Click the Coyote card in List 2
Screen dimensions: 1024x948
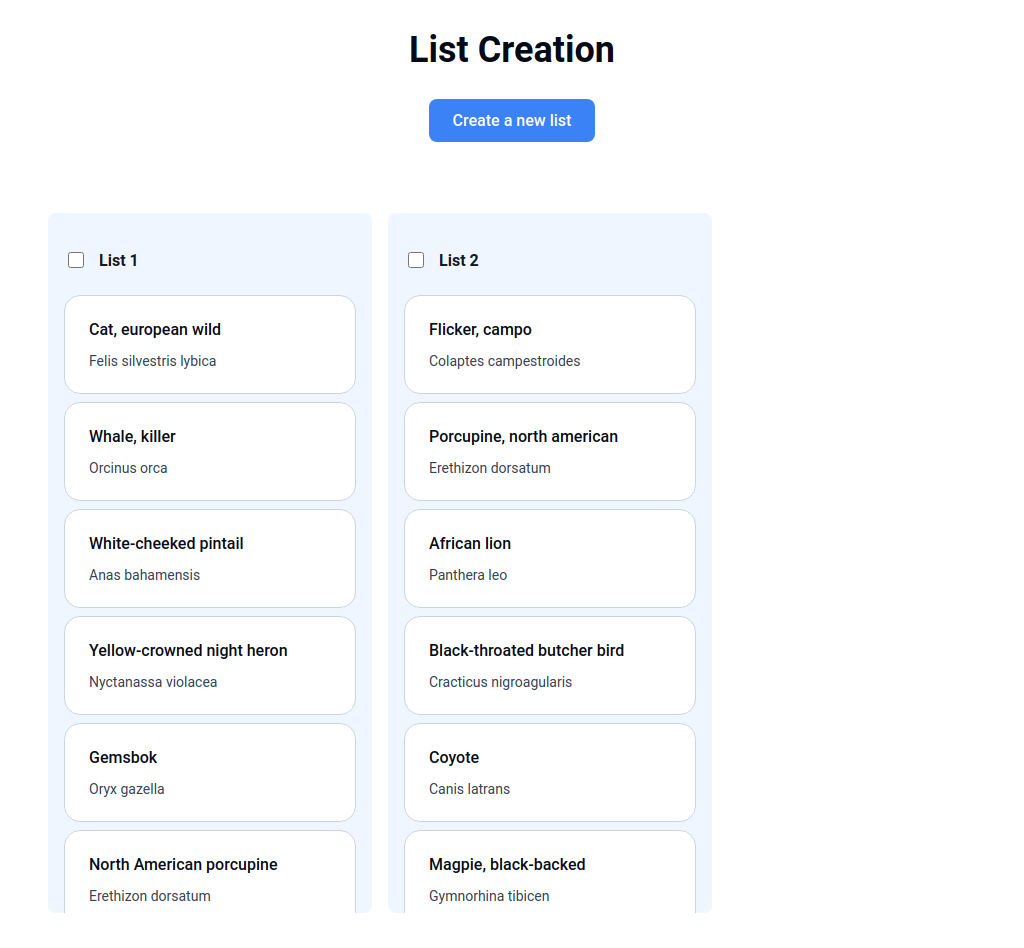click(x=549, y=772)
